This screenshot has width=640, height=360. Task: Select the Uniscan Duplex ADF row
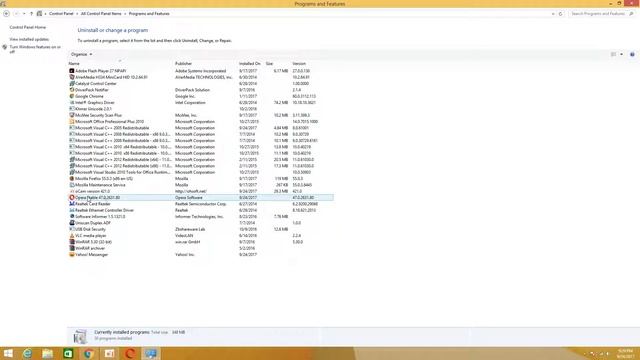click(x=200, y=223)
